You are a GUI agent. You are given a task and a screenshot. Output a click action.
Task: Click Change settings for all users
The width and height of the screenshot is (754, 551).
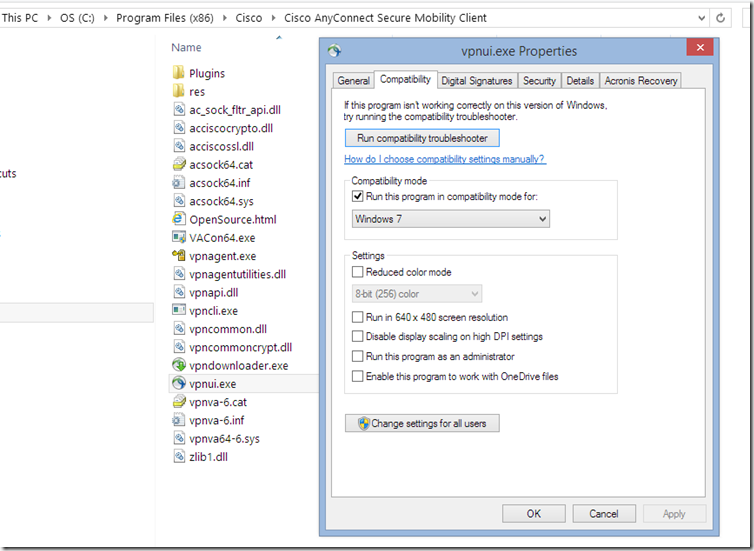pos(422,424)
